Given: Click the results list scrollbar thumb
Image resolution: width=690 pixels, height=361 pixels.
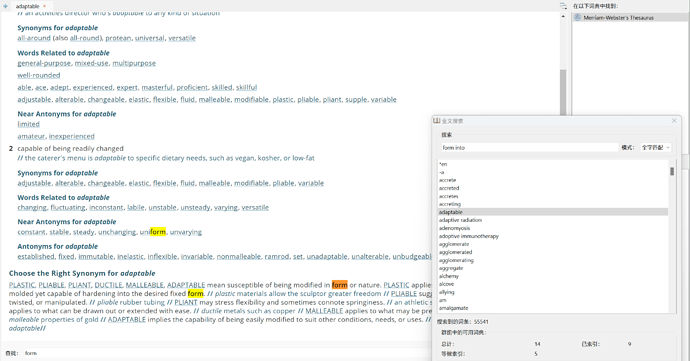Looking at the screenshot, I should tap(672, 171).
